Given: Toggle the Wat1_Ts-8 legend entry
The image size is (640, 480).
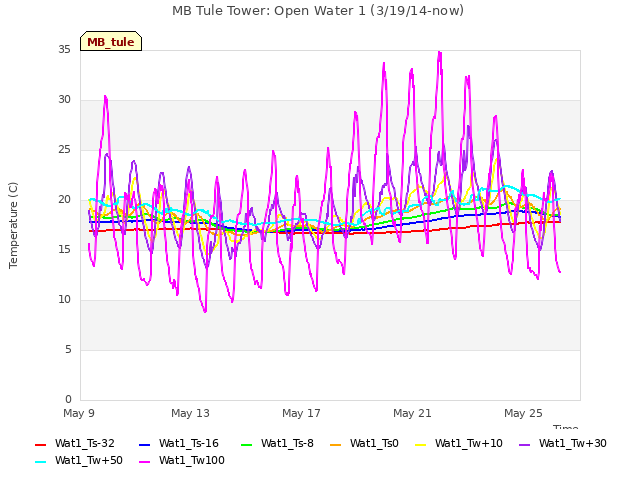Looking at the screenshot, I should click(277, 443).
